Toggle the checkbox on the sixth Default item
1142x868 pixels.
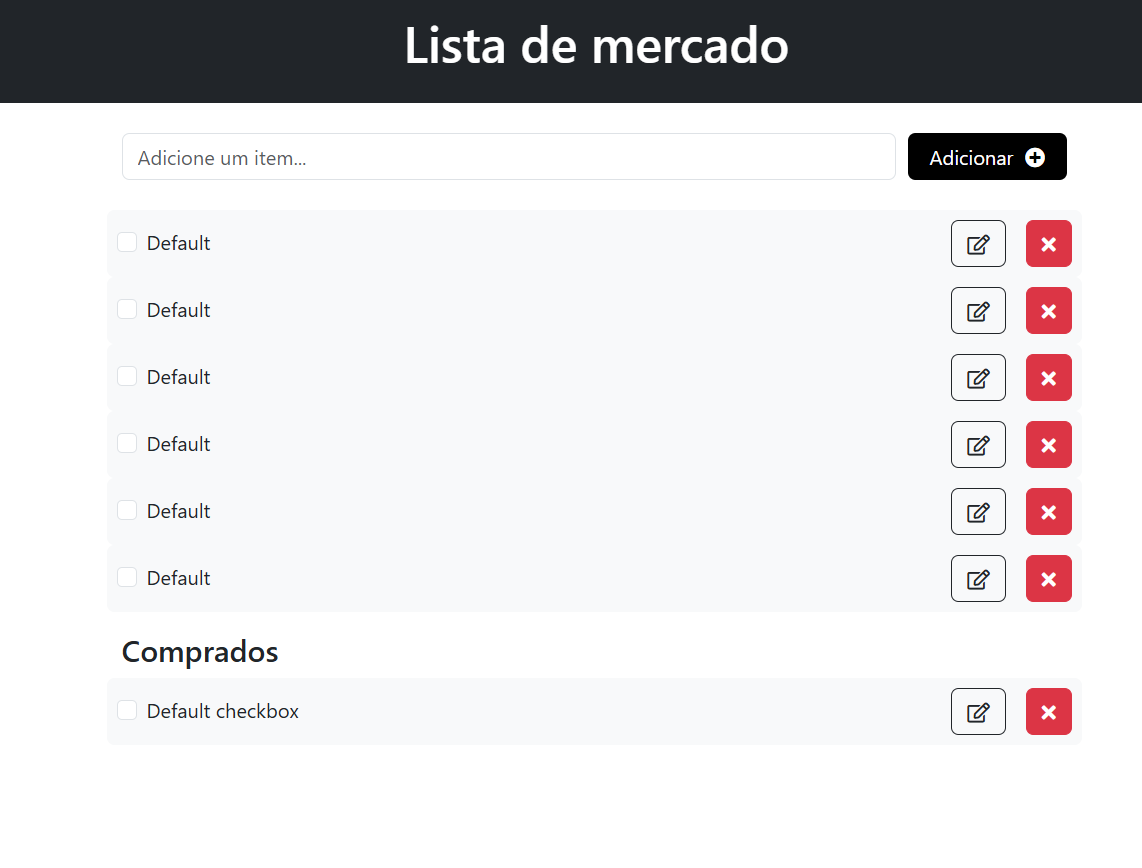tap(127, 576)
